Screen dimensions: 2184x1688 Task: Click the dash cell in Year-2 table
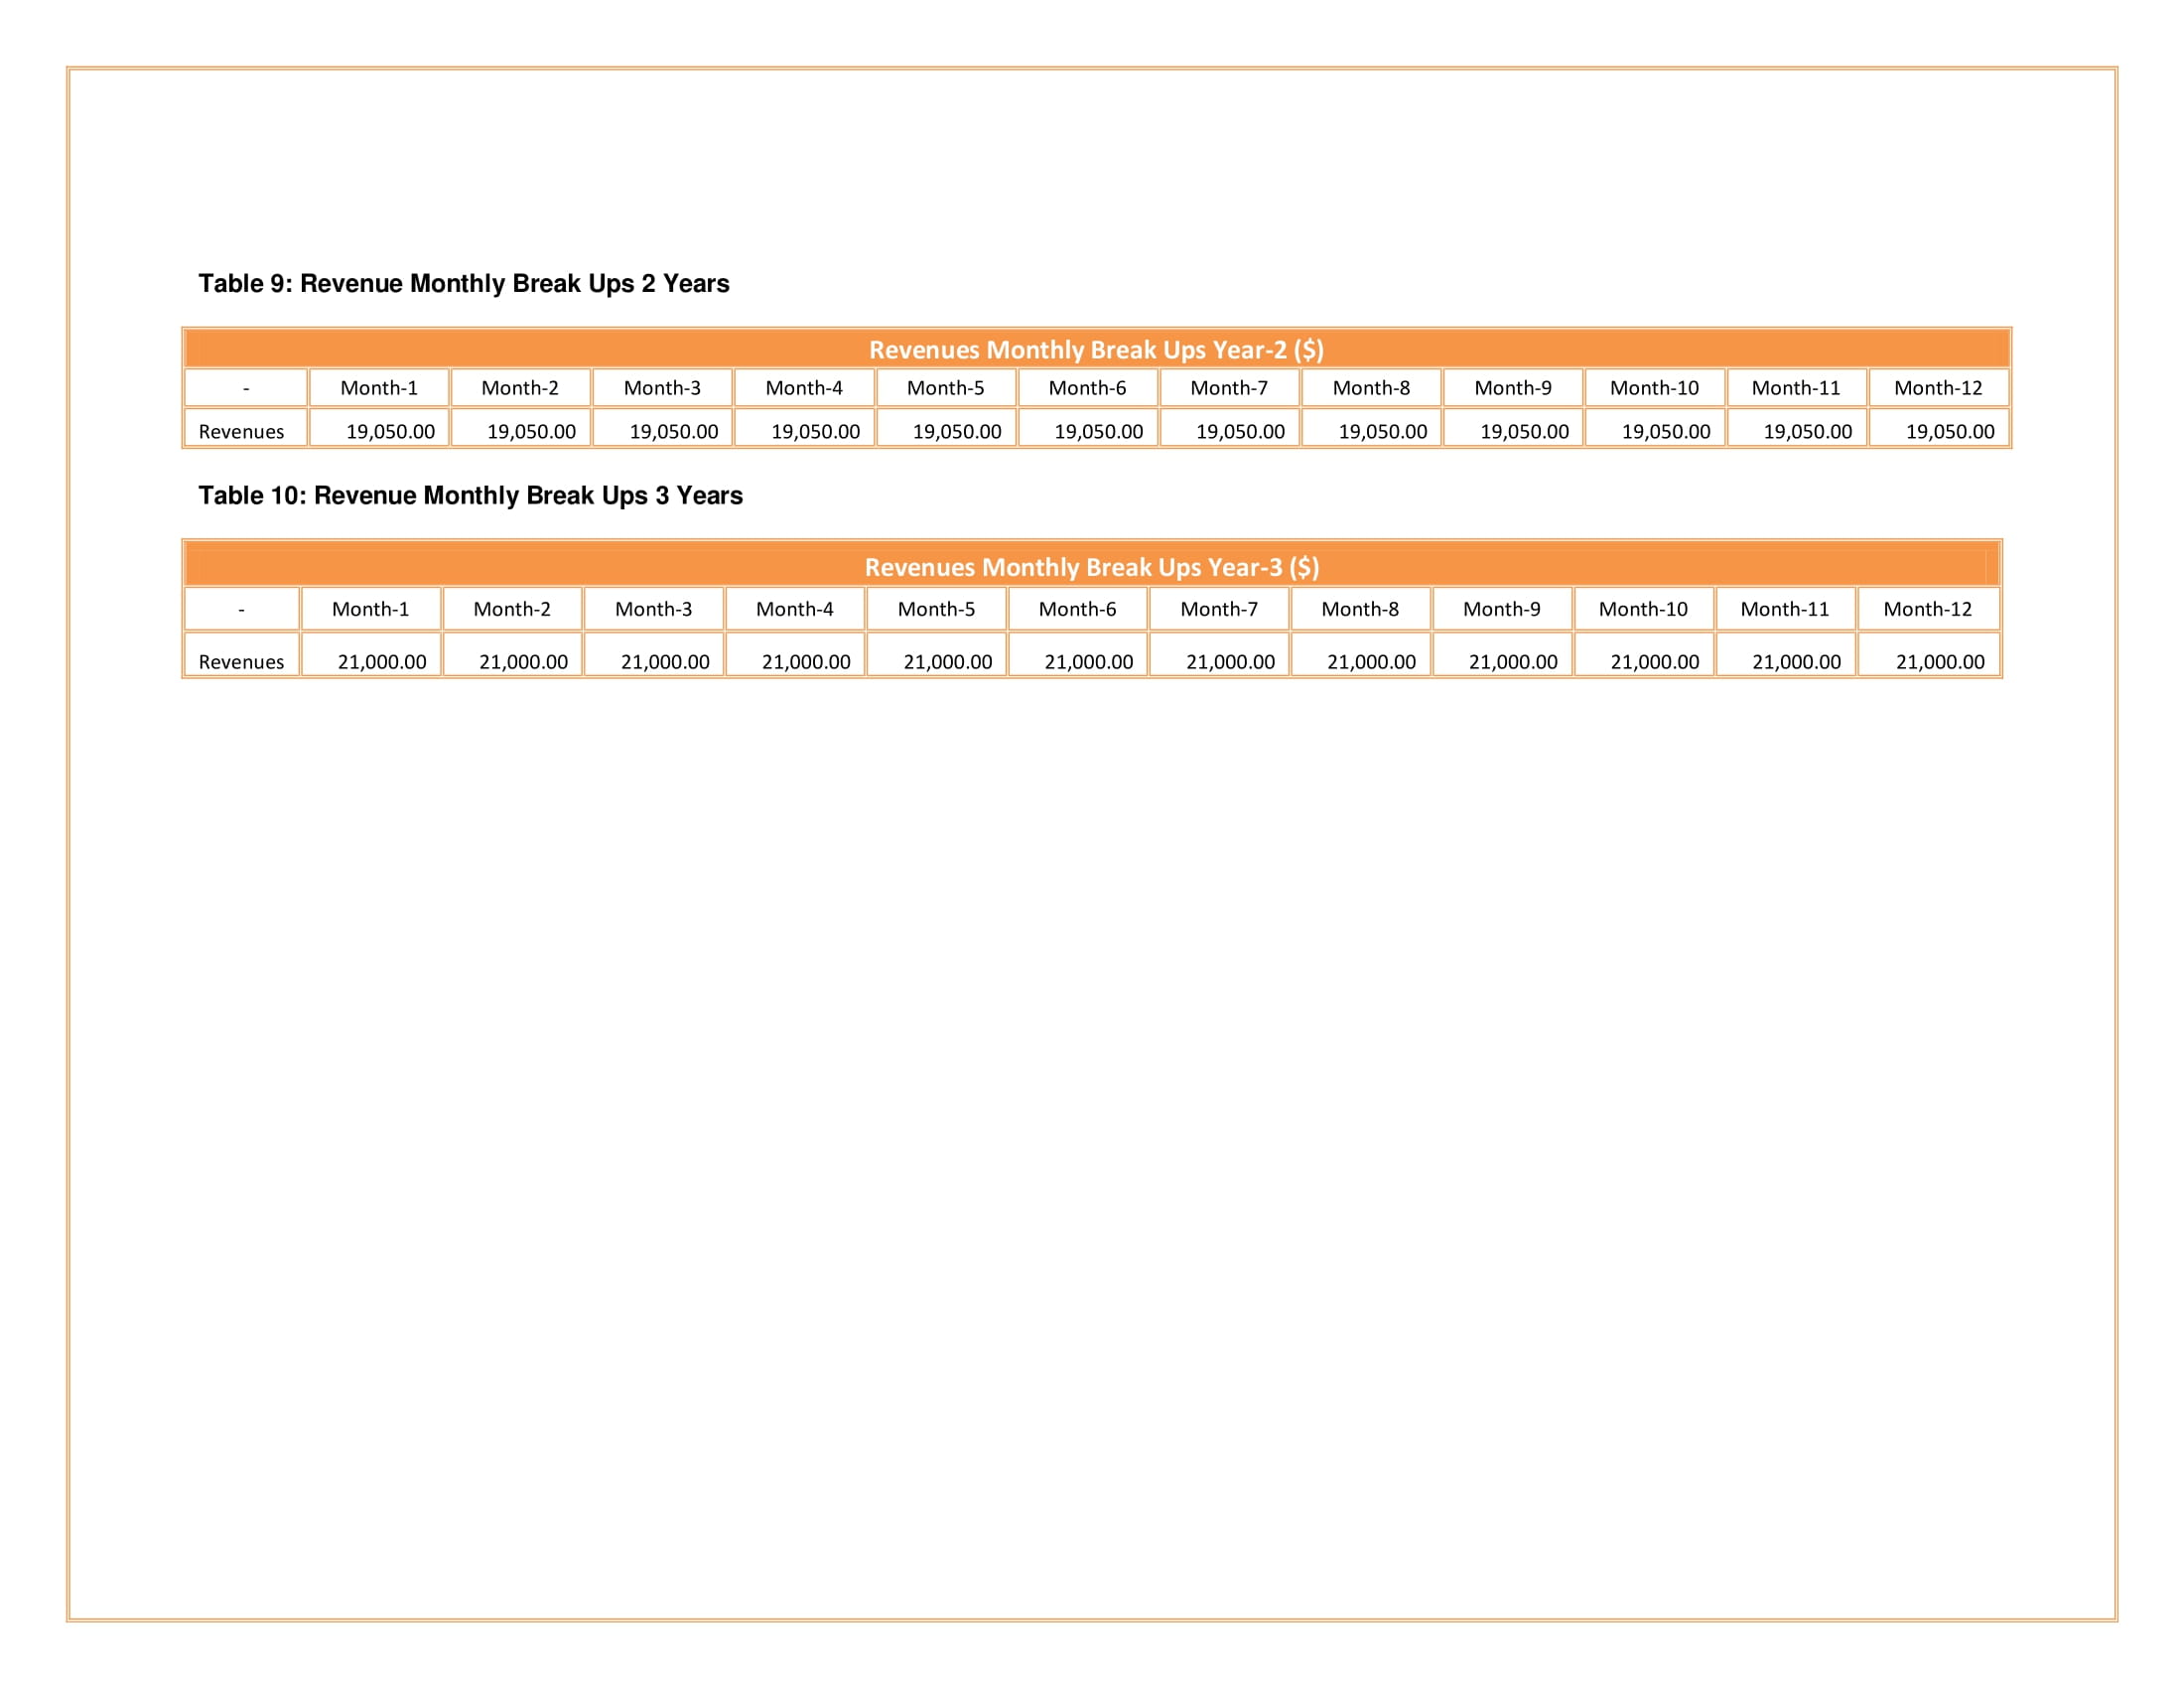[246, 388]
